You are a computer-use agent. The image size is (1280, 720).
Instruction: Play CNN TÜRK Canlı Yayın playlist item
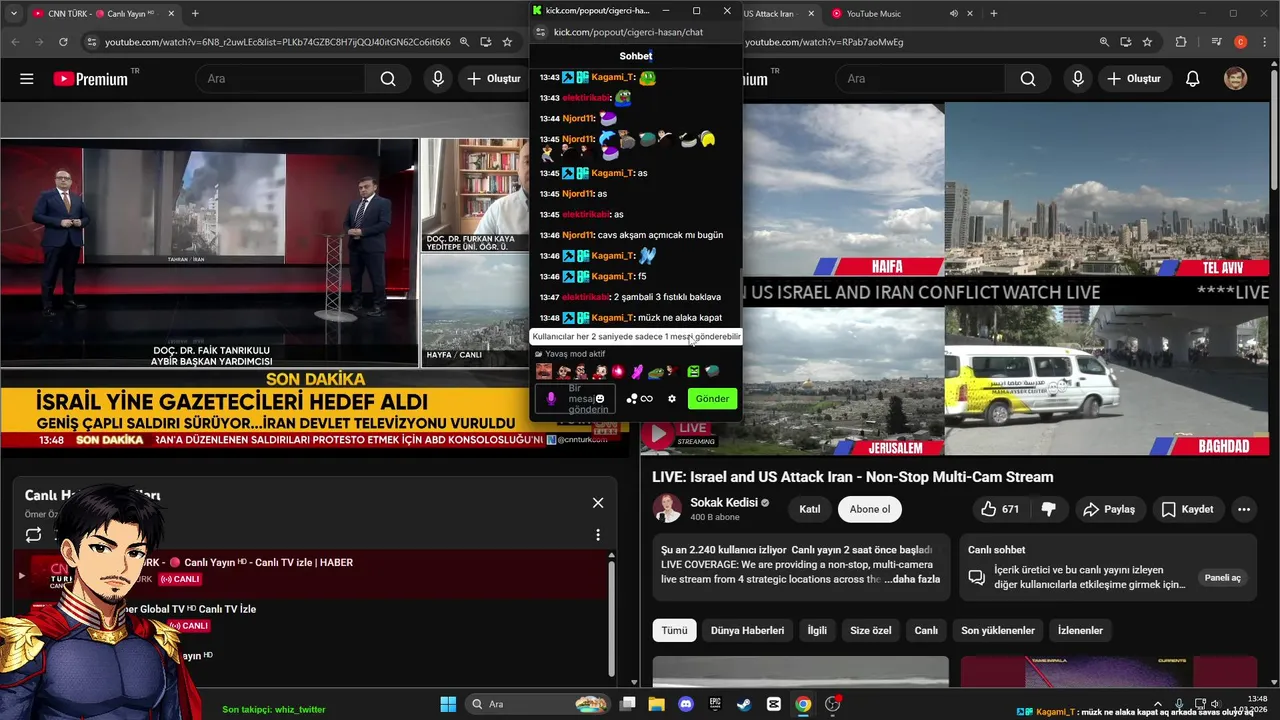click(x=310, y=573)
